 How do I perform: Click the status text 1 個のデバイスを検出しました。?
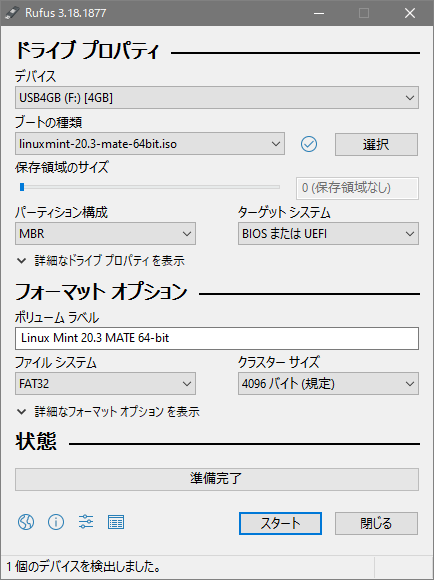[84, 566]
